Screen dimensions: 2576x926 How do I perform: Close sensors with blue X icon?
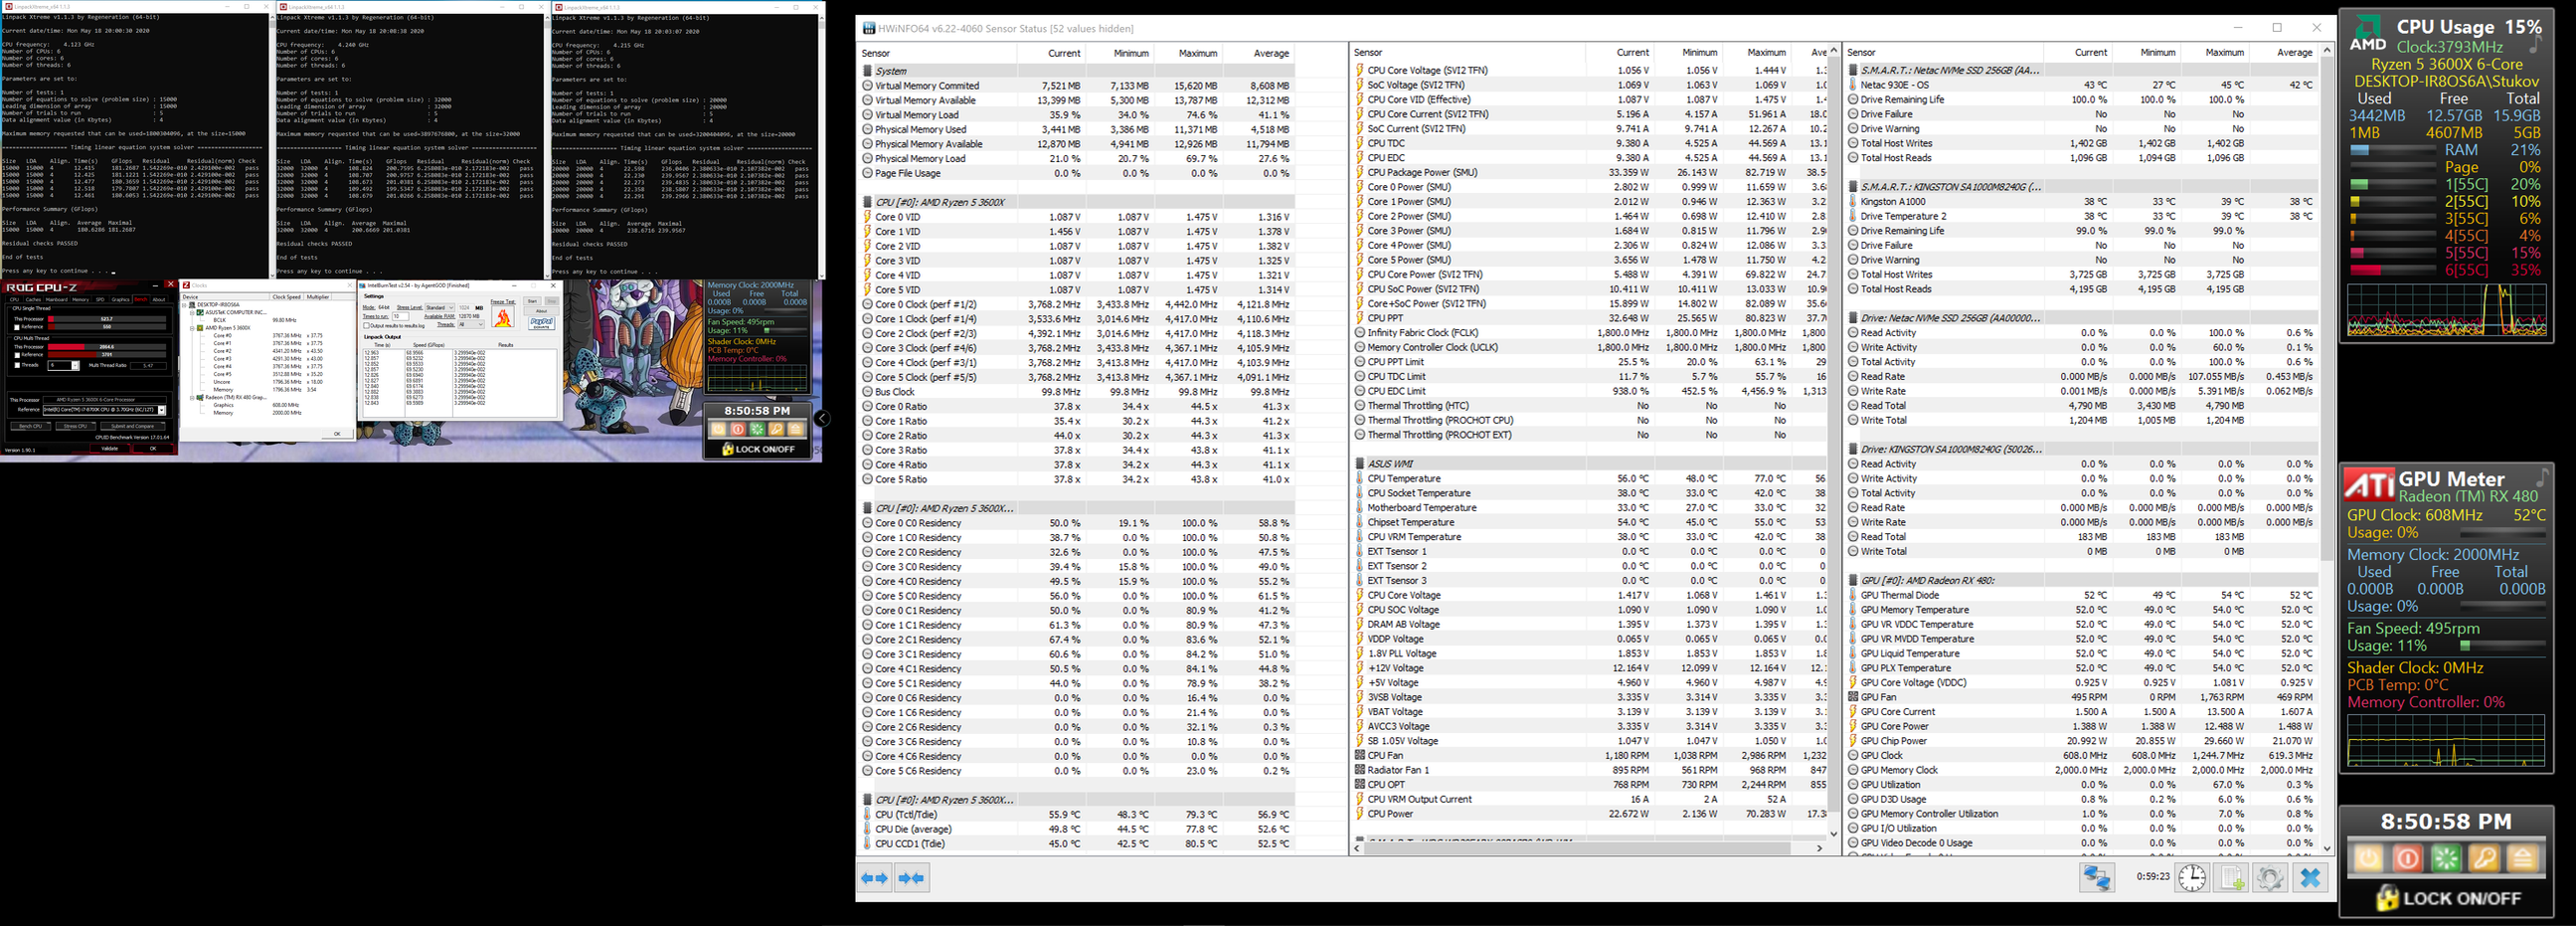tap(2310, 878)
